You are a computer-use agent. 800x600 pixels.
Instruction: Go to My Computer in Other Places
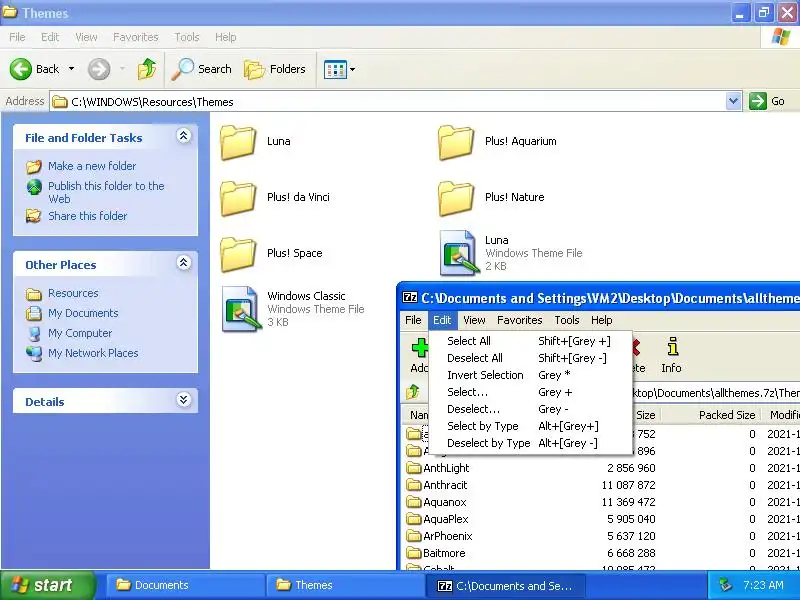[80, 333]
